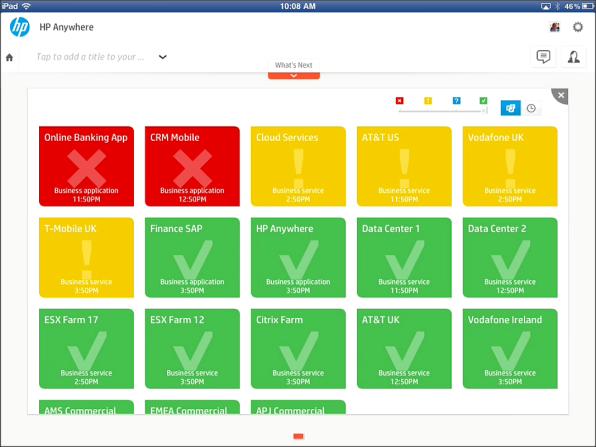596x447 pixels.
Task: Expand the What's Next orange tab
Action: [294, 76]
